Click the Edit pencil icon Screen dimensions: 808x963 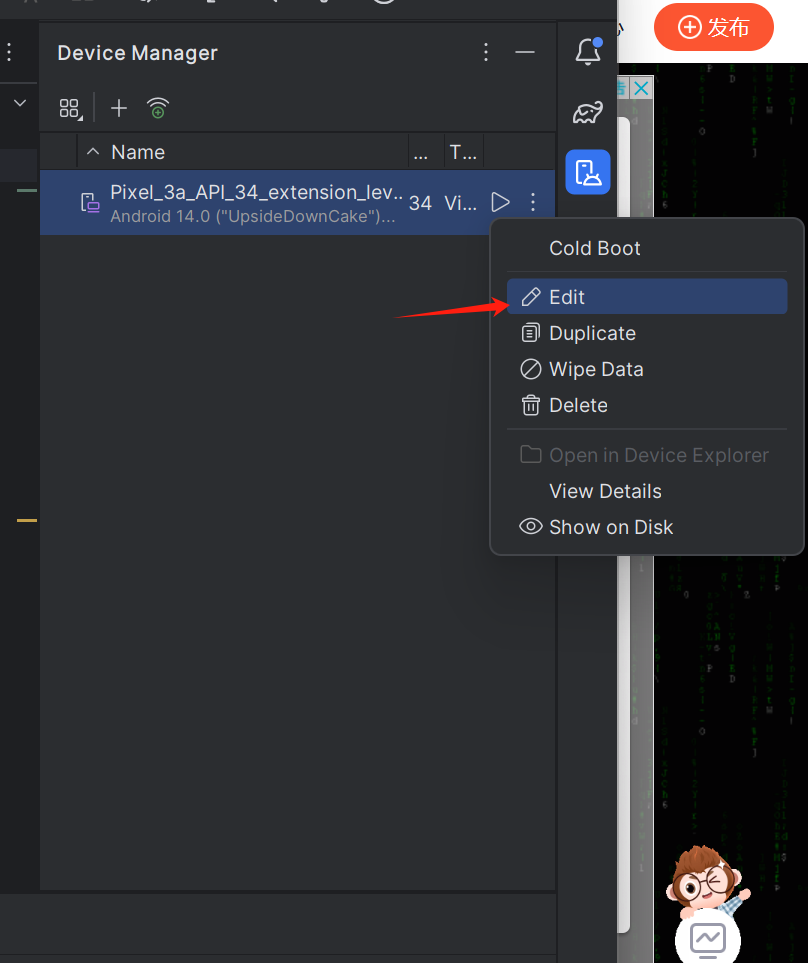[530, 297]
